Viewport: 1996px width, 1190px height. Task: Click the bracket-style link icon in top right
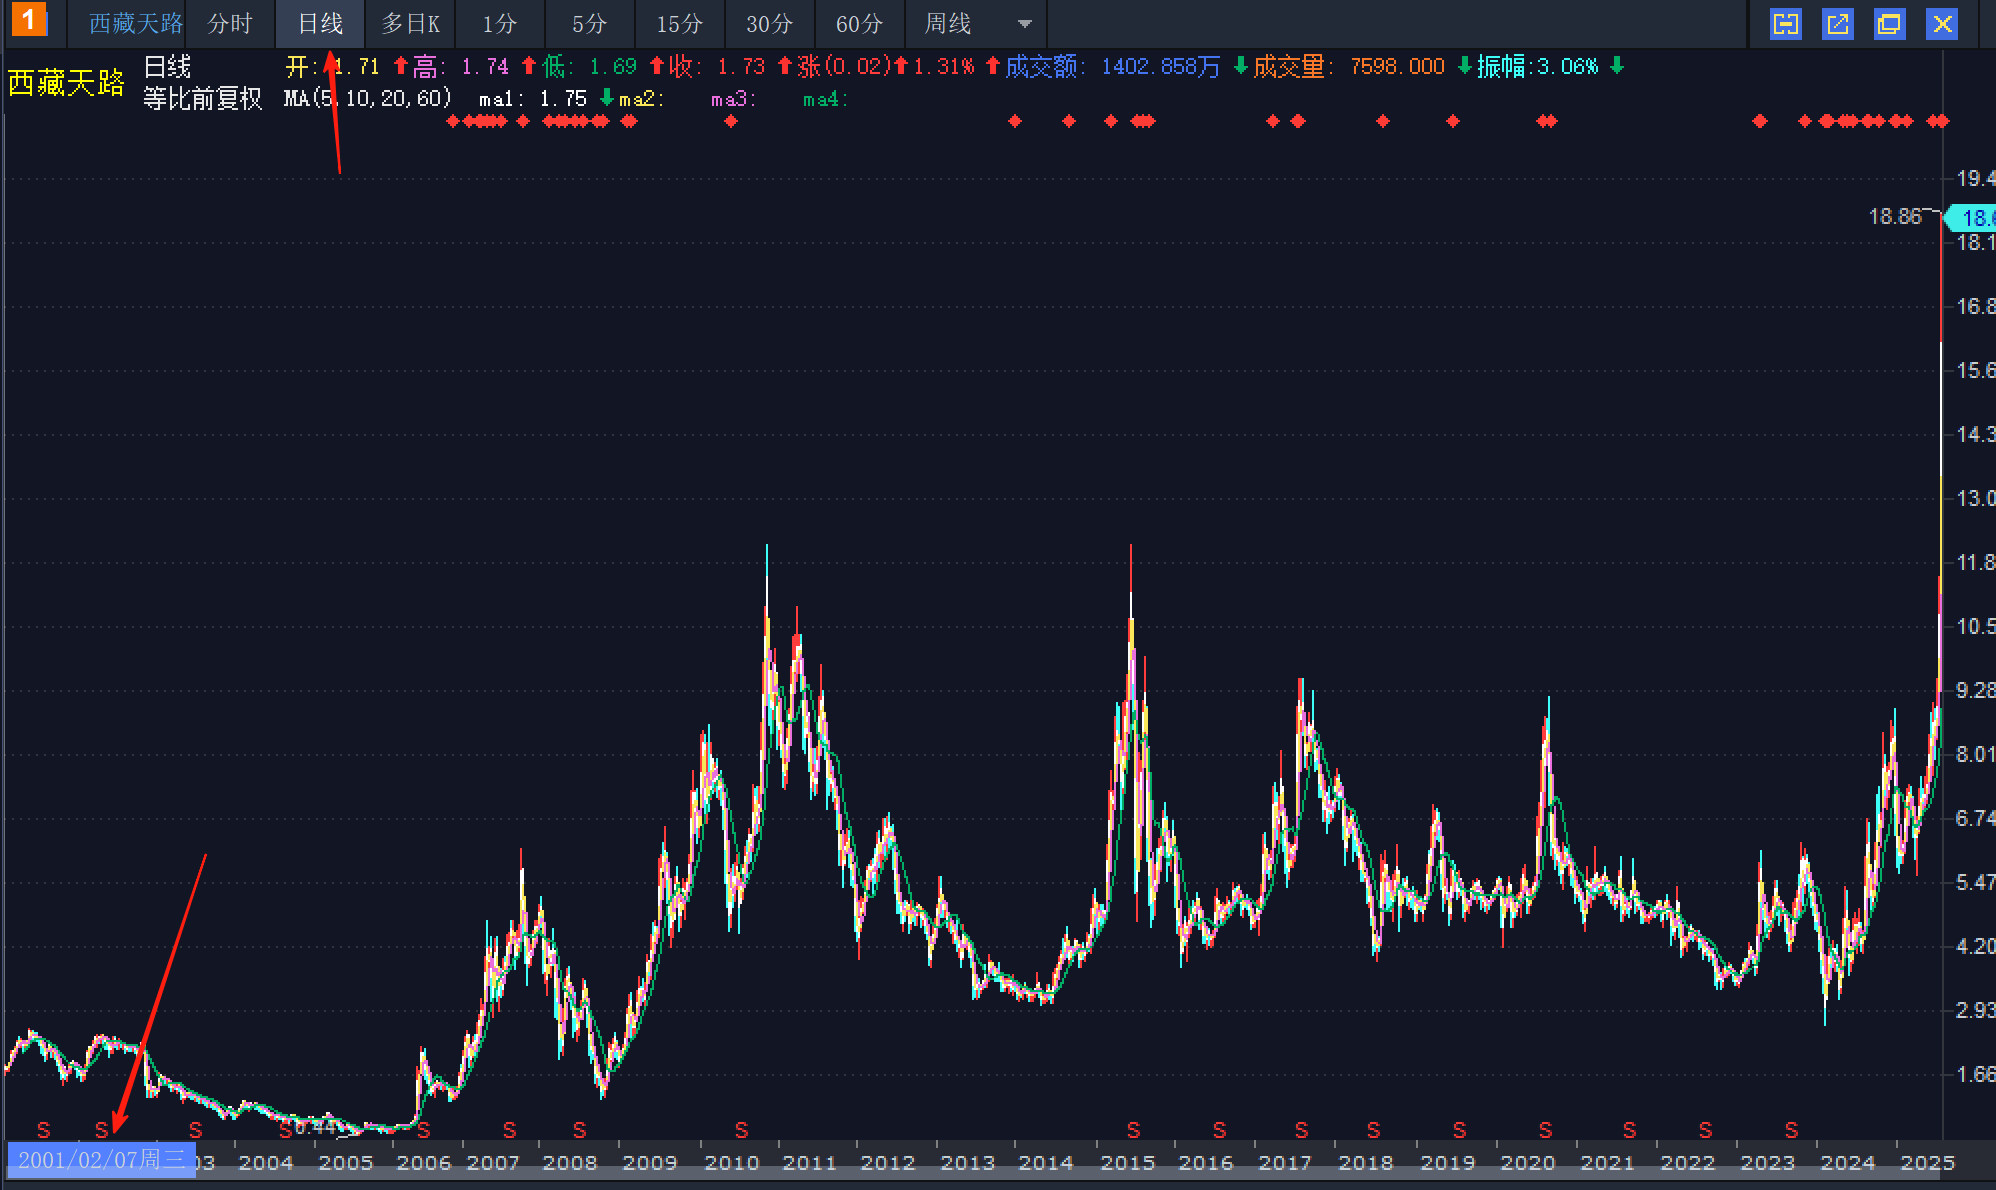click(1785, 24)
